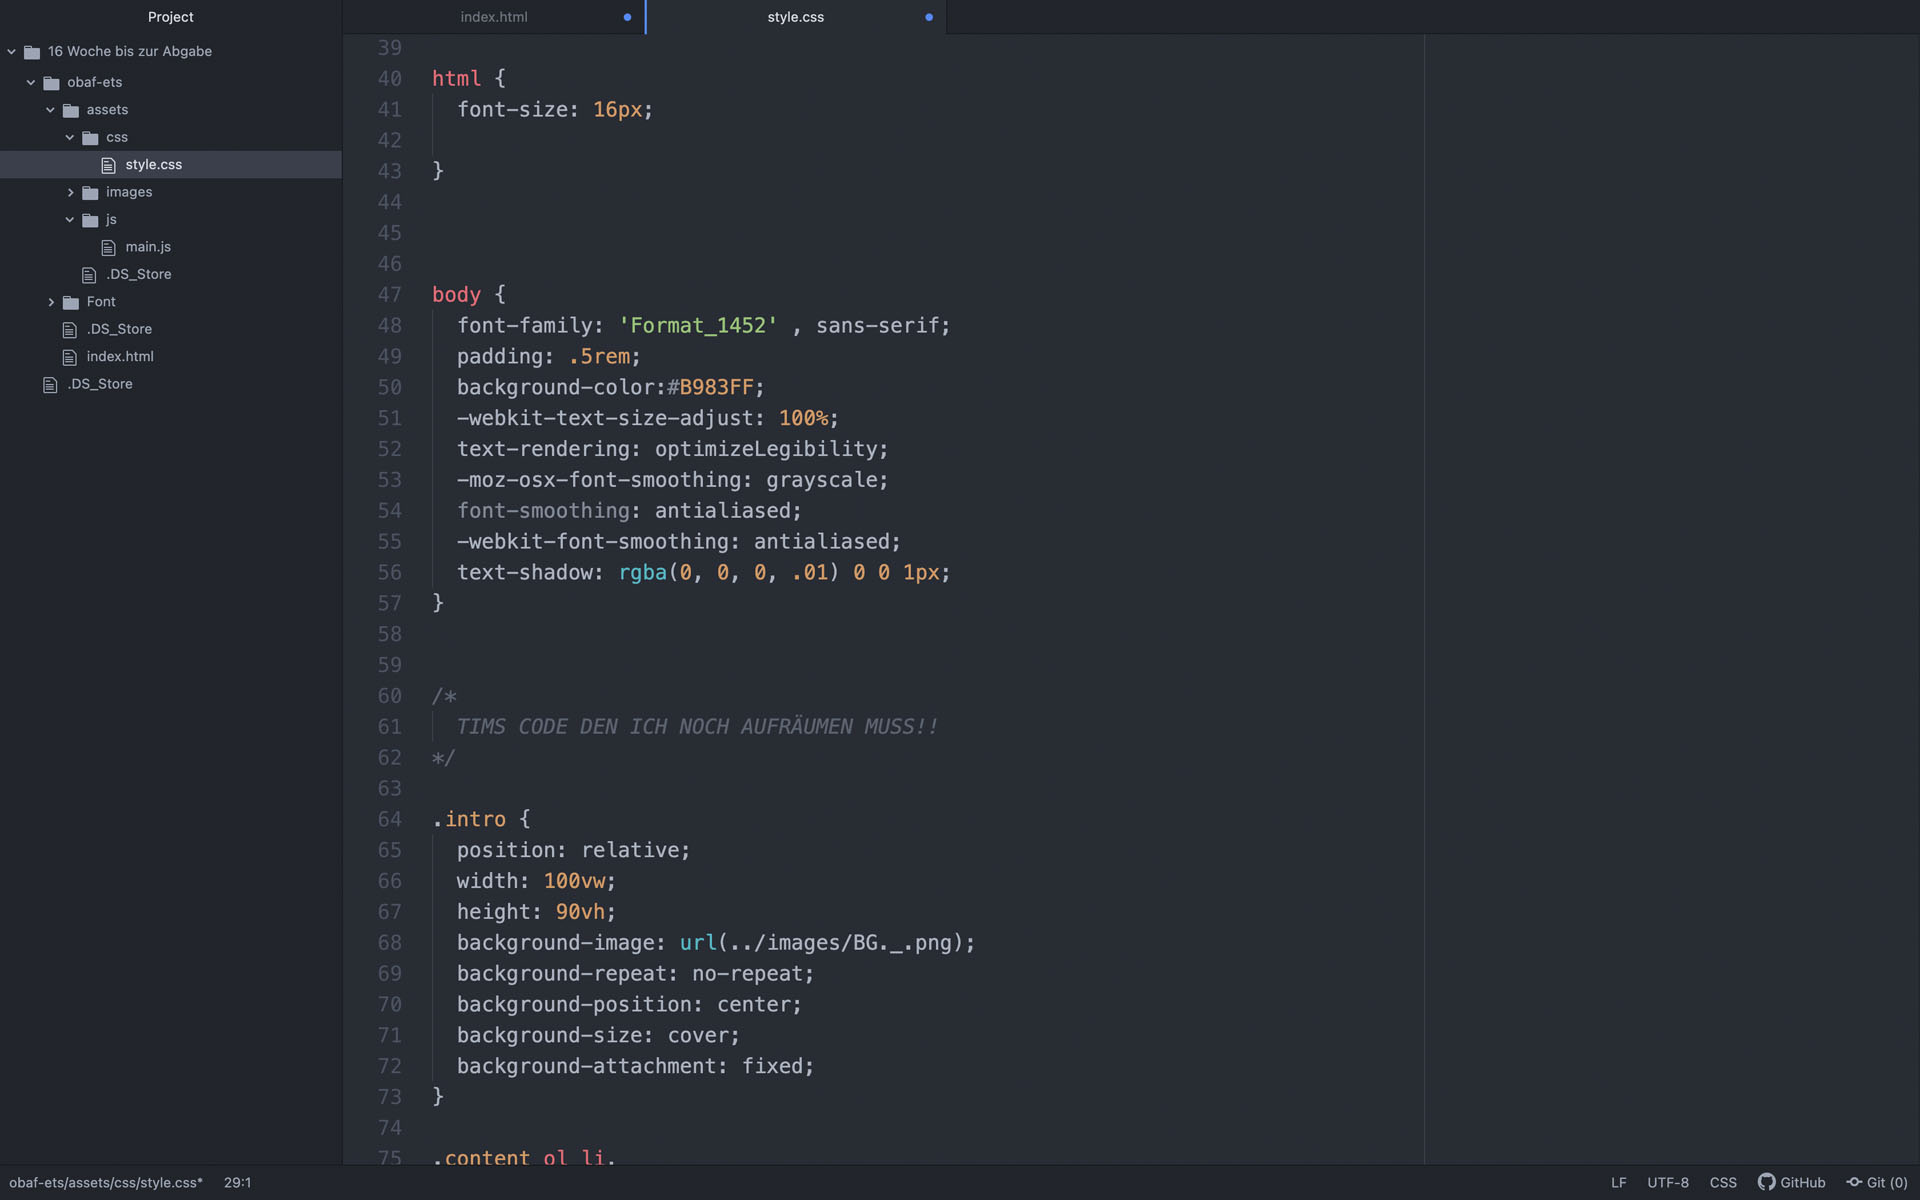Open go-to-line via cursor position 29:1

click(x=237, y=1182)
